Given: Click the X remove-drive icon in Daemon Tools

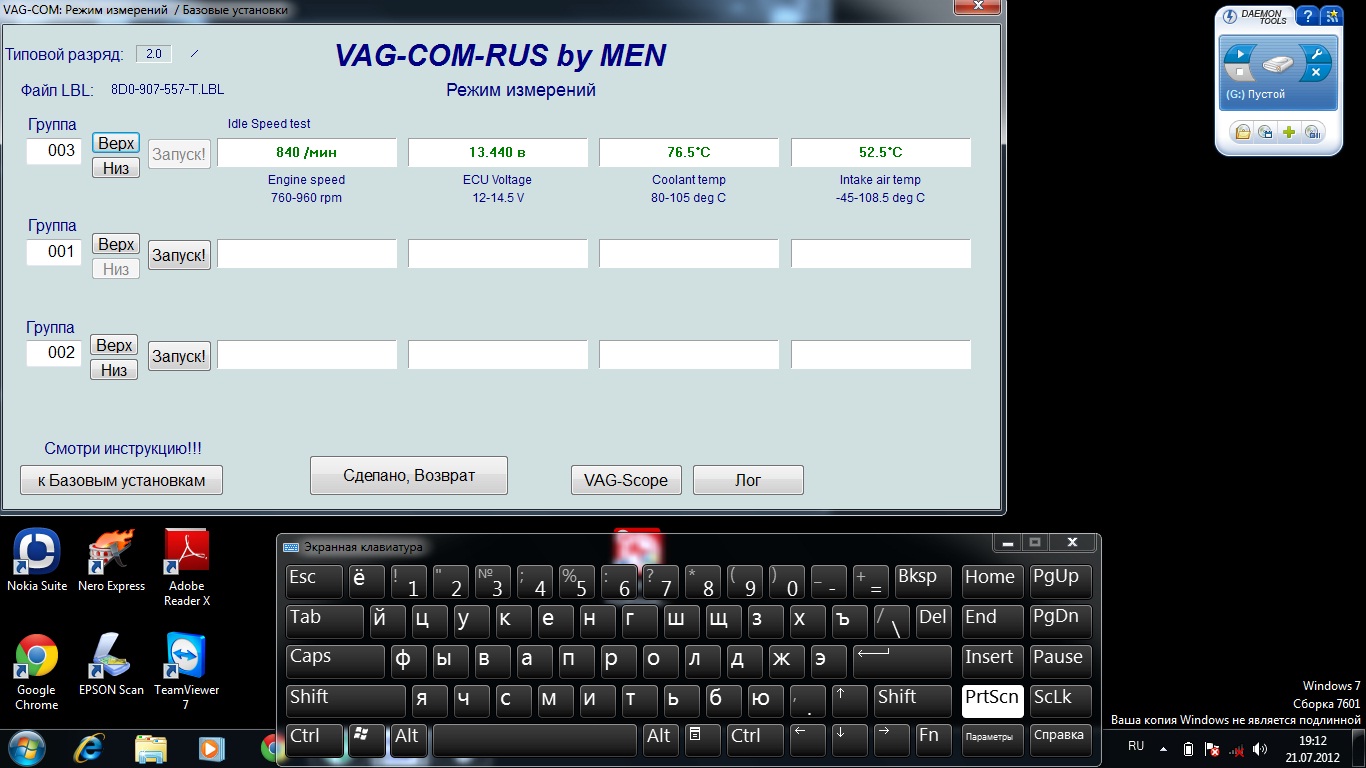Looking at the screenshot, I should (x=1316, y=73).
